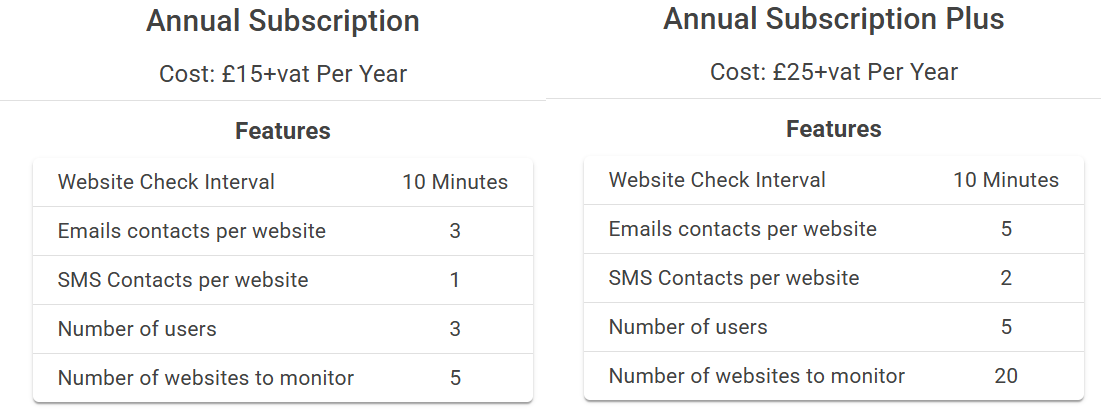Click the SMS contacts value 2
The height and width of the screenshot is (417, 1101).
pos(1006,278)
